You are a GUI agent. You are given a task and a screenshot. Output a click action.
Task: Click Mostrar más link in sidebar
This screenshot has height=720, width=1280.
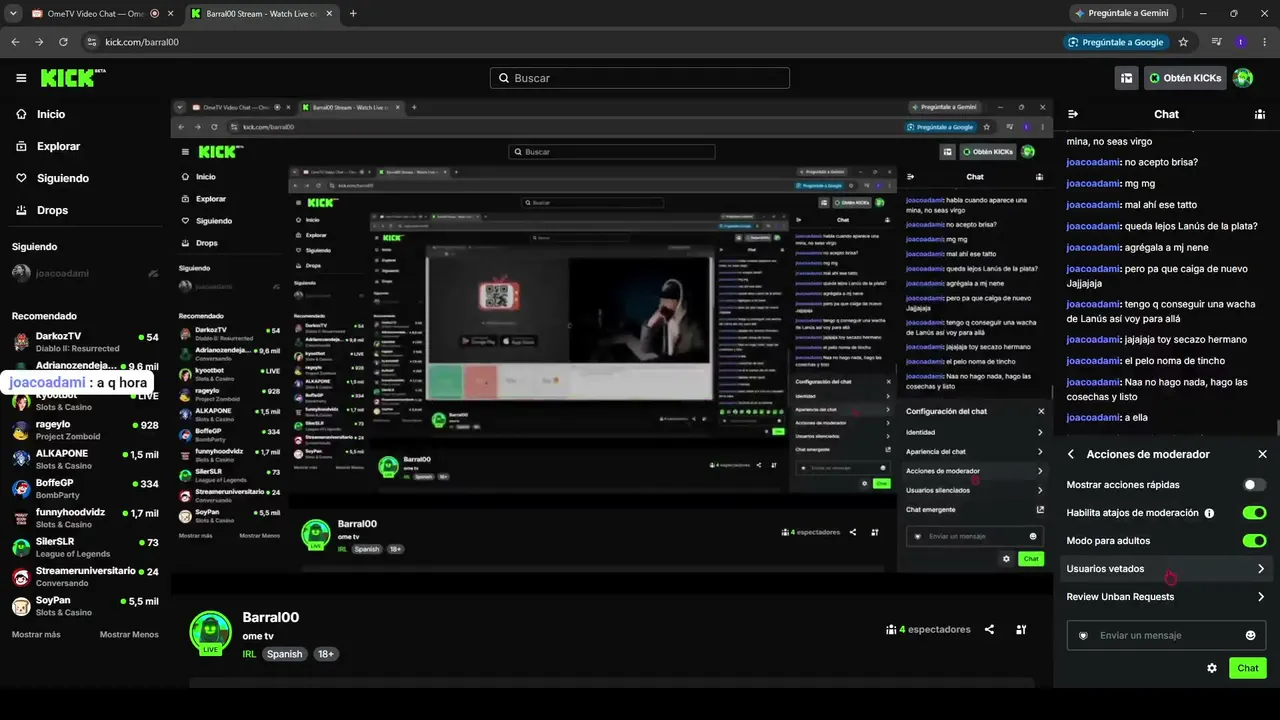(36, 635)
